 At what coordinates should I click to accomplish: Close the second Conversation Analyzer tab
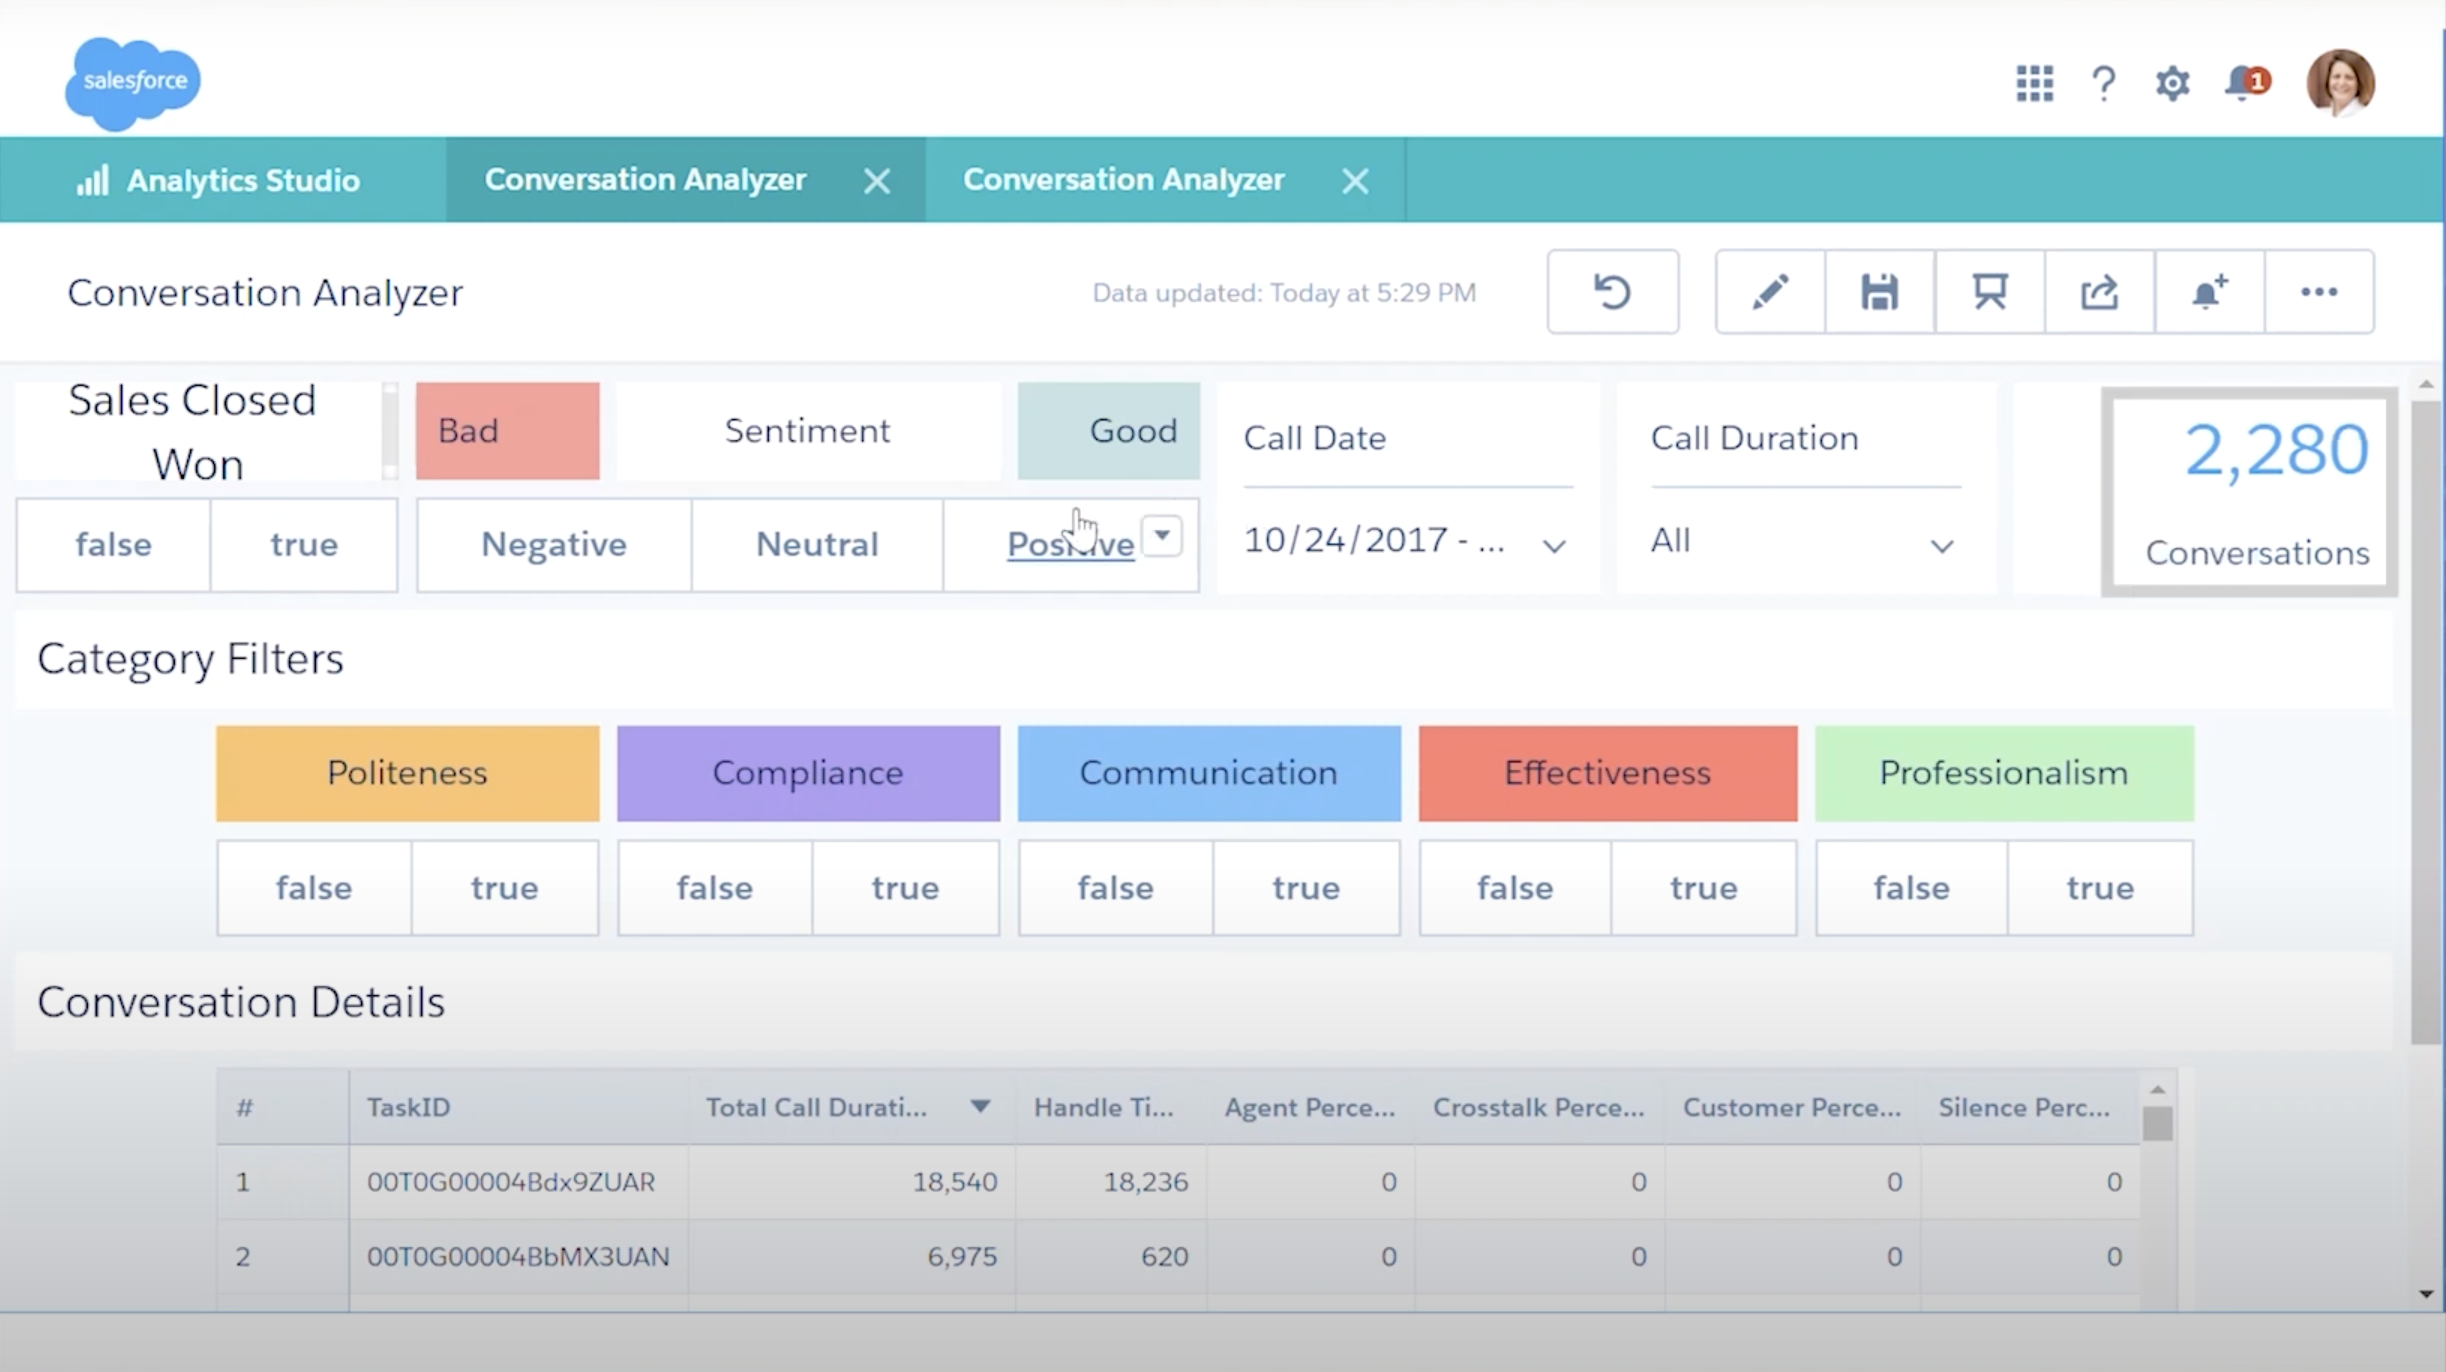1355,181
